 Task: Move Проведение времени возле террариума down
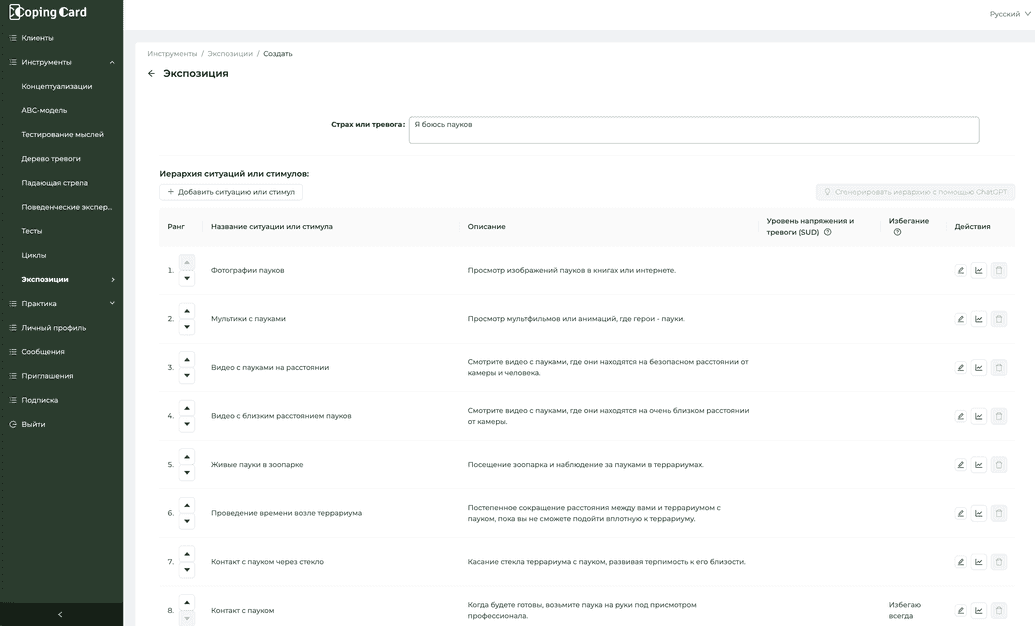(187, 521)
